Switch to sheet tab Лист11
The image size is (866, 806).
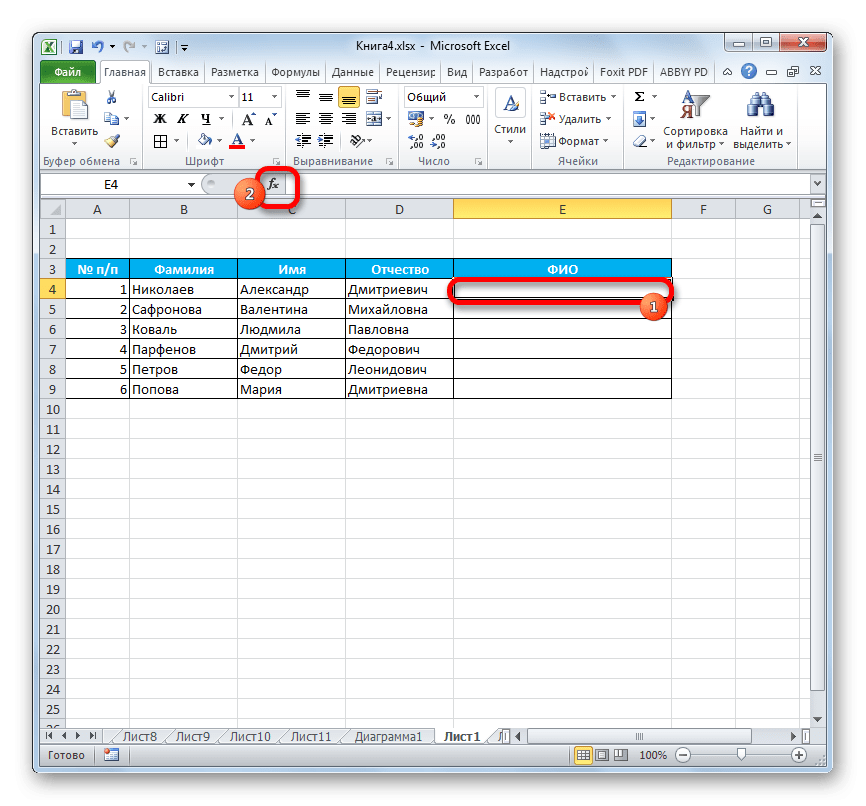(x=310, y=736)
